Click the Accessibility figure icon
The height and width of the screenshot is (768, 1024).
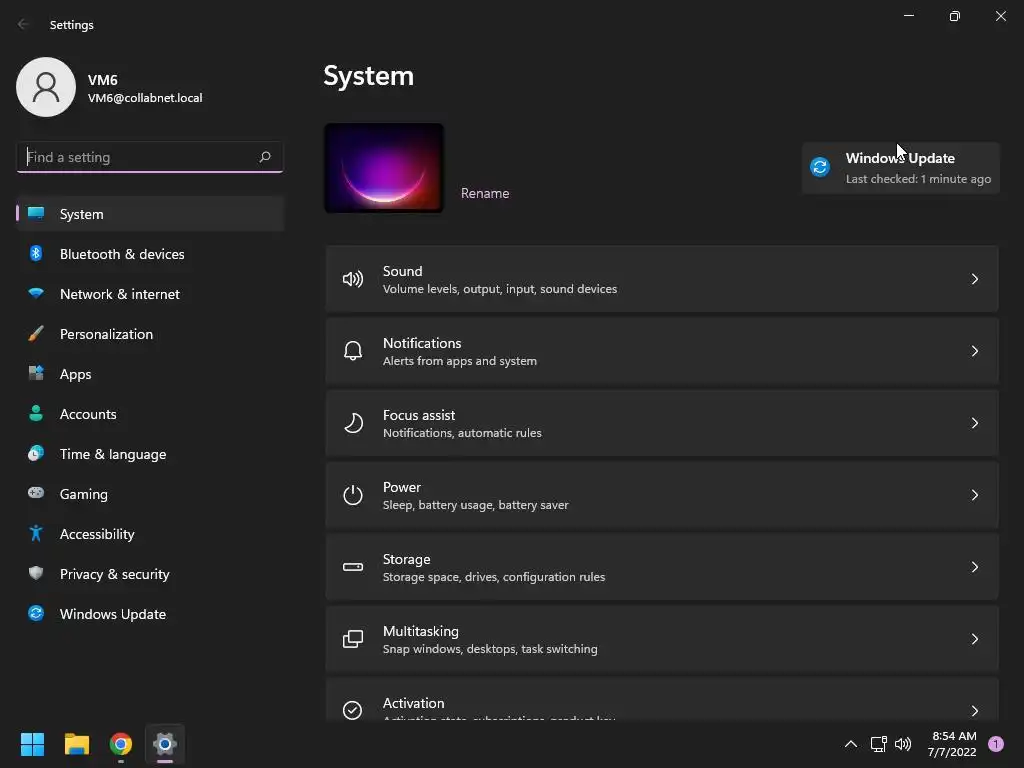click(x=36, y=534)
